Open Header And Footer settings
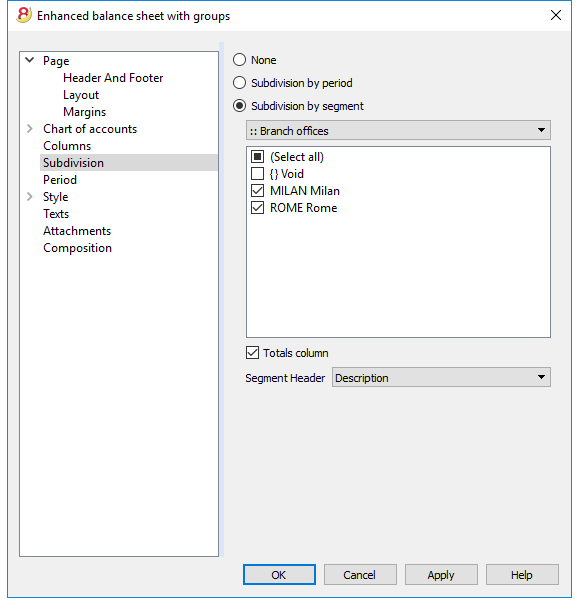Screen dimensions: 579x605 [x=113, y=78]
